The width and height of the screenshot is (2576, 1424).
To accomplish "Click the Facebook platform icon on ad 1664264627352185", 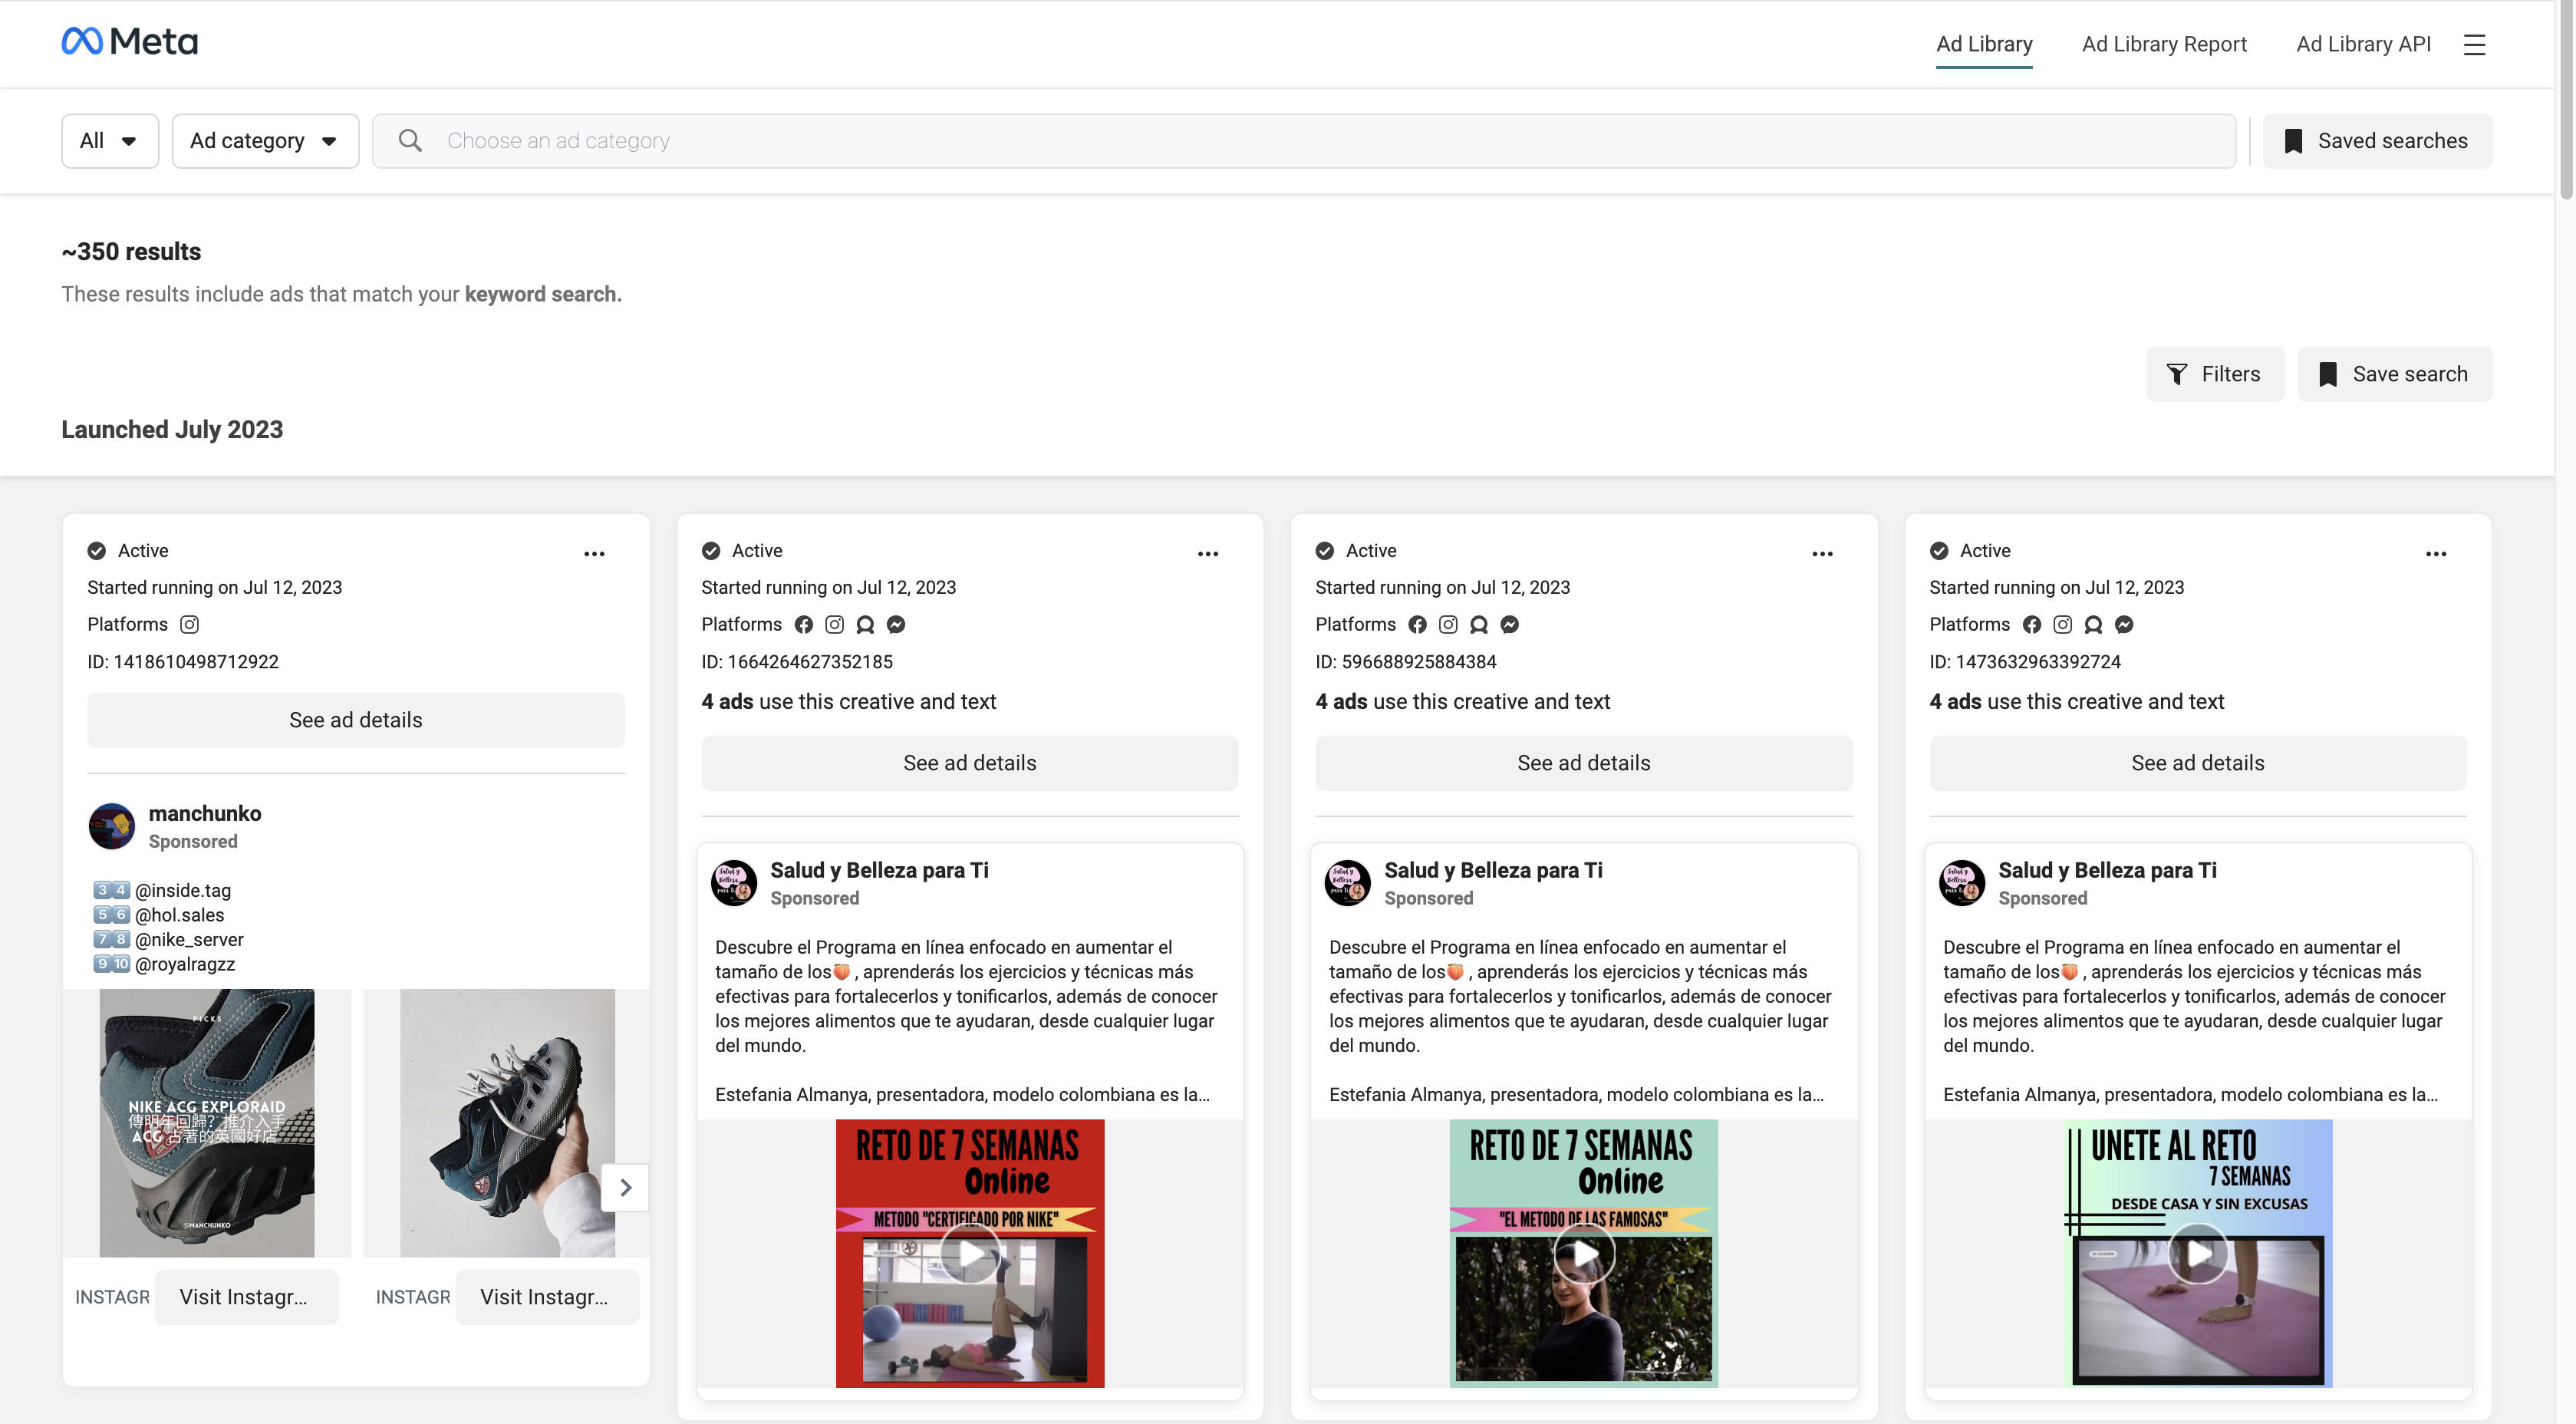I will (x=804, y=624).
